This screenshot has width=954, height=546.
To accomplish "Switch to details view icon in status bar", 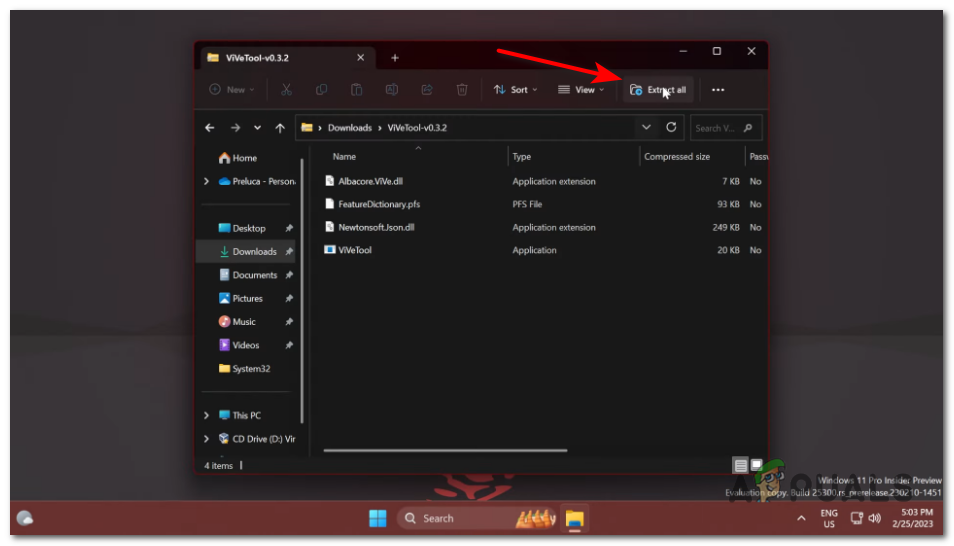I will tap(740, 466).
